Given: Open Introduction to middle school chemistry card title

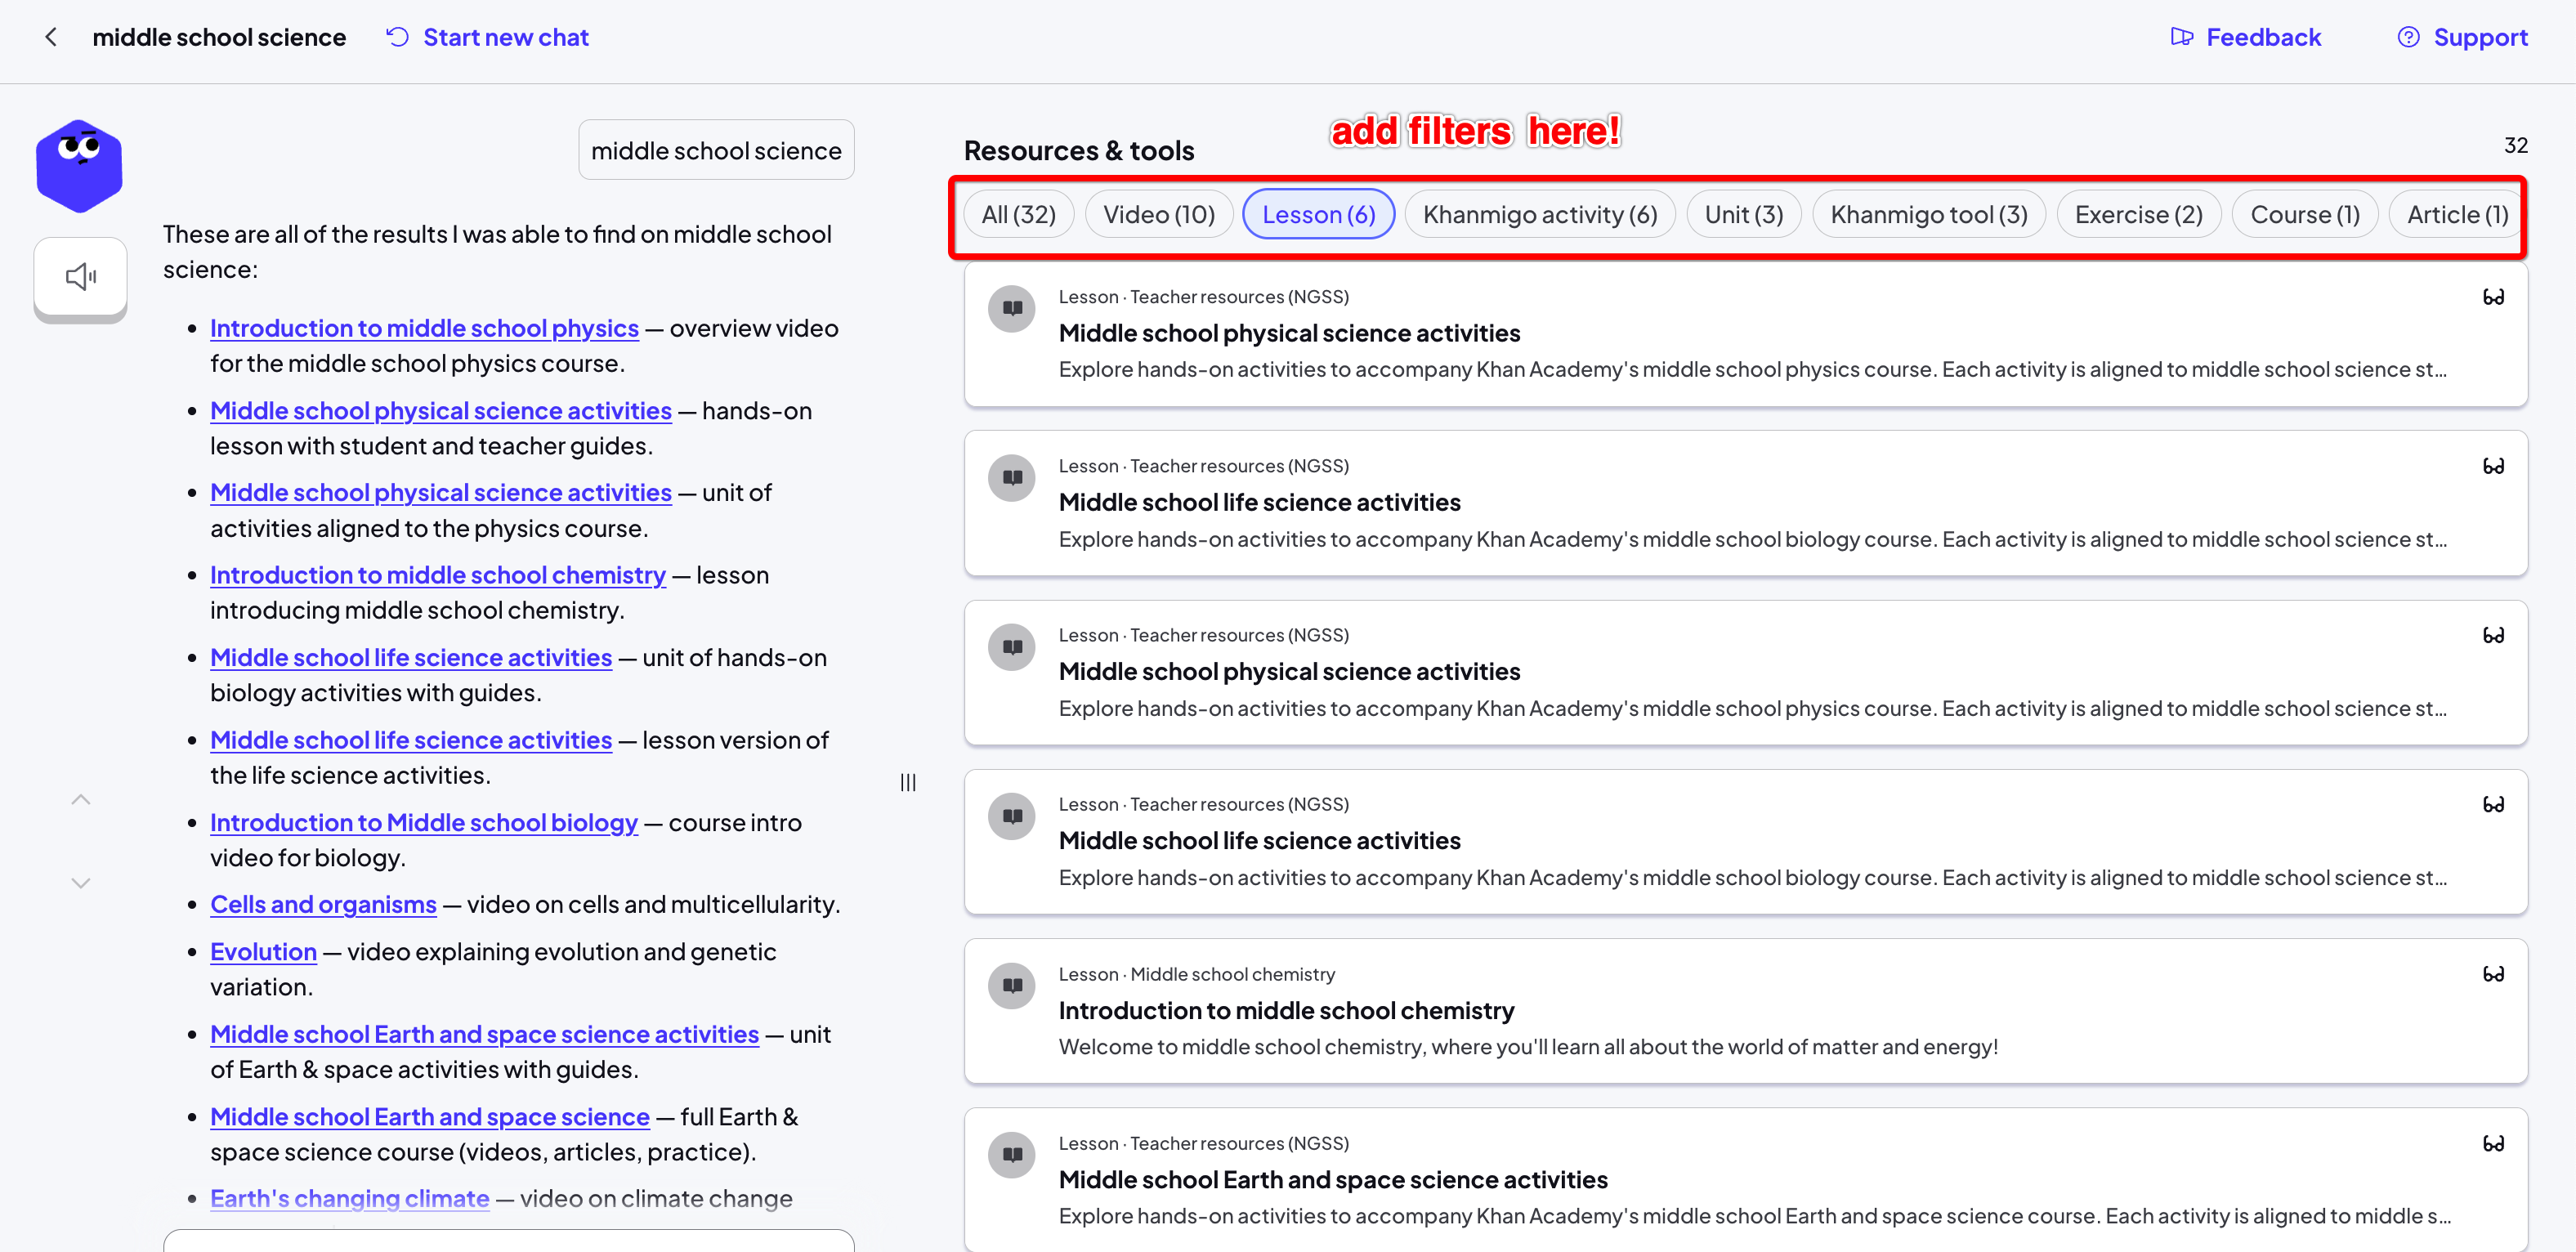Looking at the screenshot, I should (x=1286, y=1010).
